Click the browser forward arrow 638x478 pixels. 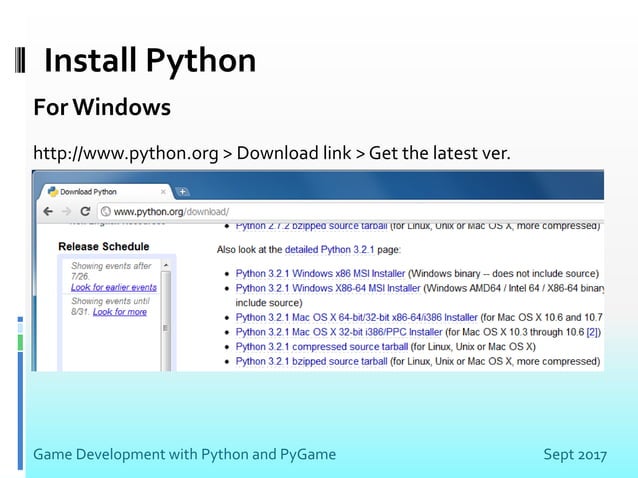click(x=66, y=211)
